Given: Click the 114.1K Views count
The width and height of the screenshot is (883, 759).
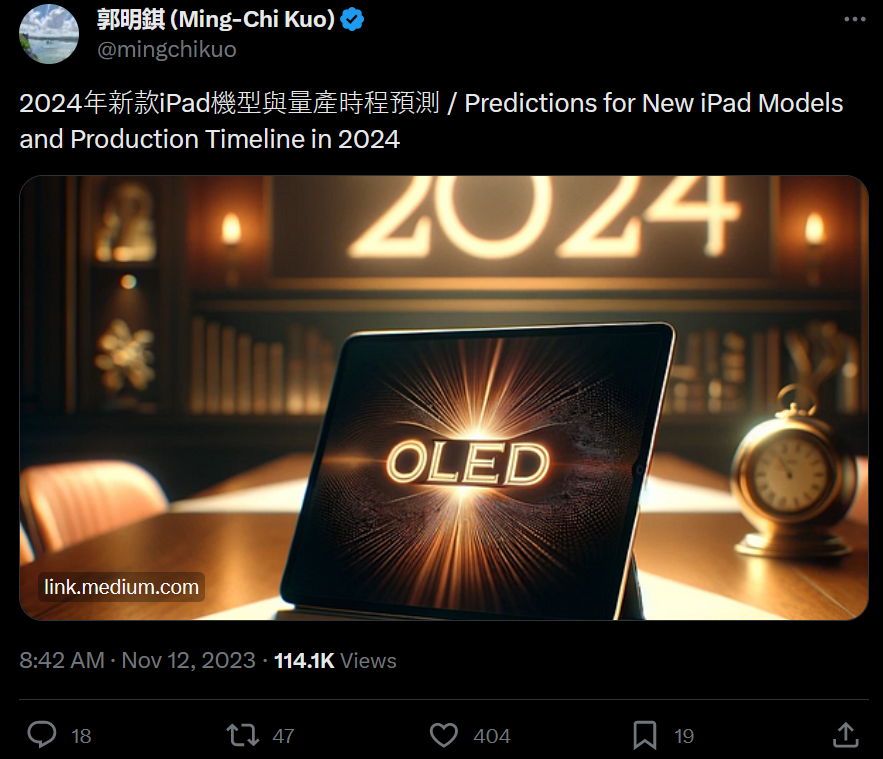Looking at the screenshot, I should pos(335,661).
